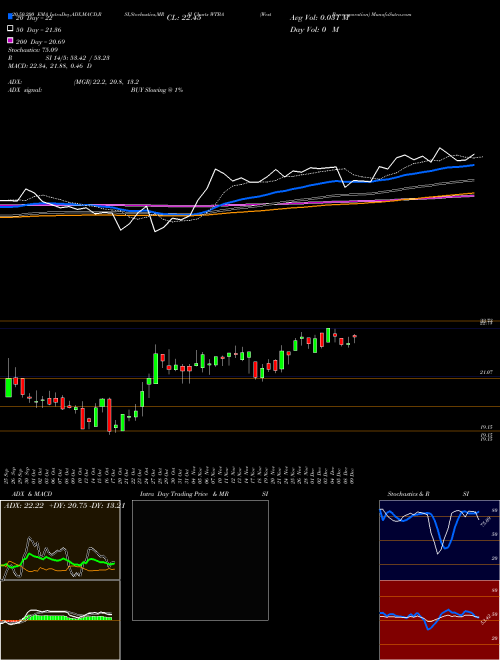Viewport: 500px width, 660px height.
Task: Select the '50 Day - 21.36' legend text
Action: 39,30
